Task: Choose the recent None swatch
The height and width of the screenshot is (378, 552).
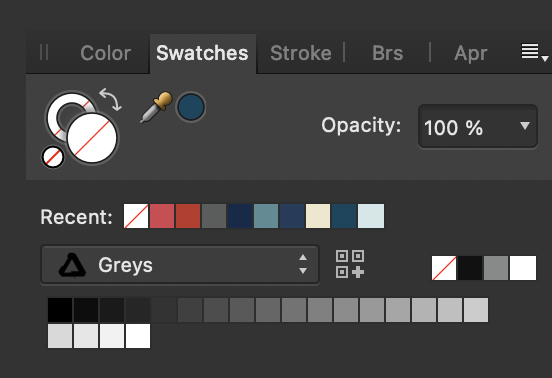Action: click(x=136, y=216)
